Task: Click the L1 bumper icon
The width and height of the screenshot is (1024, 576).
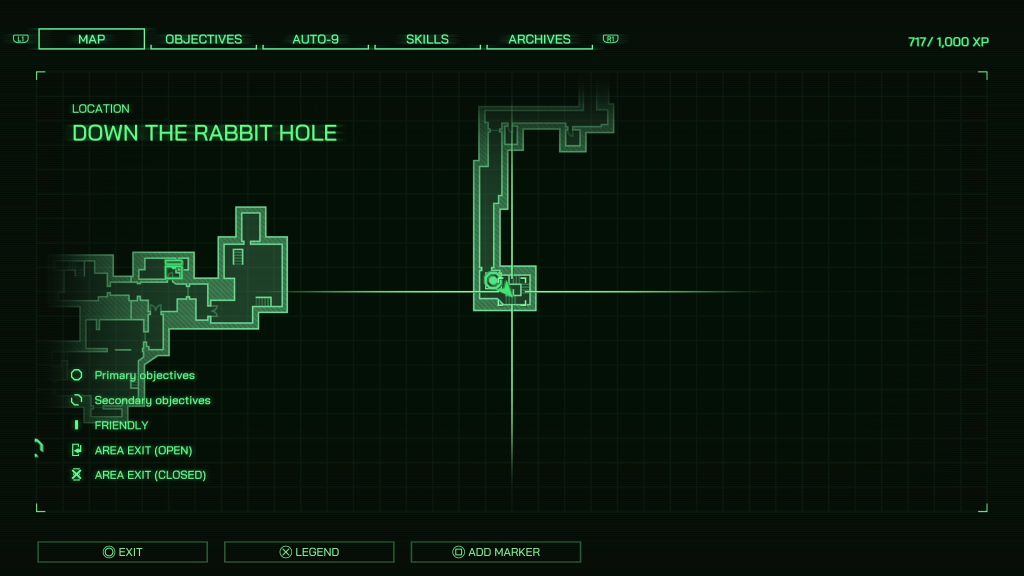Action: (21, 39)
